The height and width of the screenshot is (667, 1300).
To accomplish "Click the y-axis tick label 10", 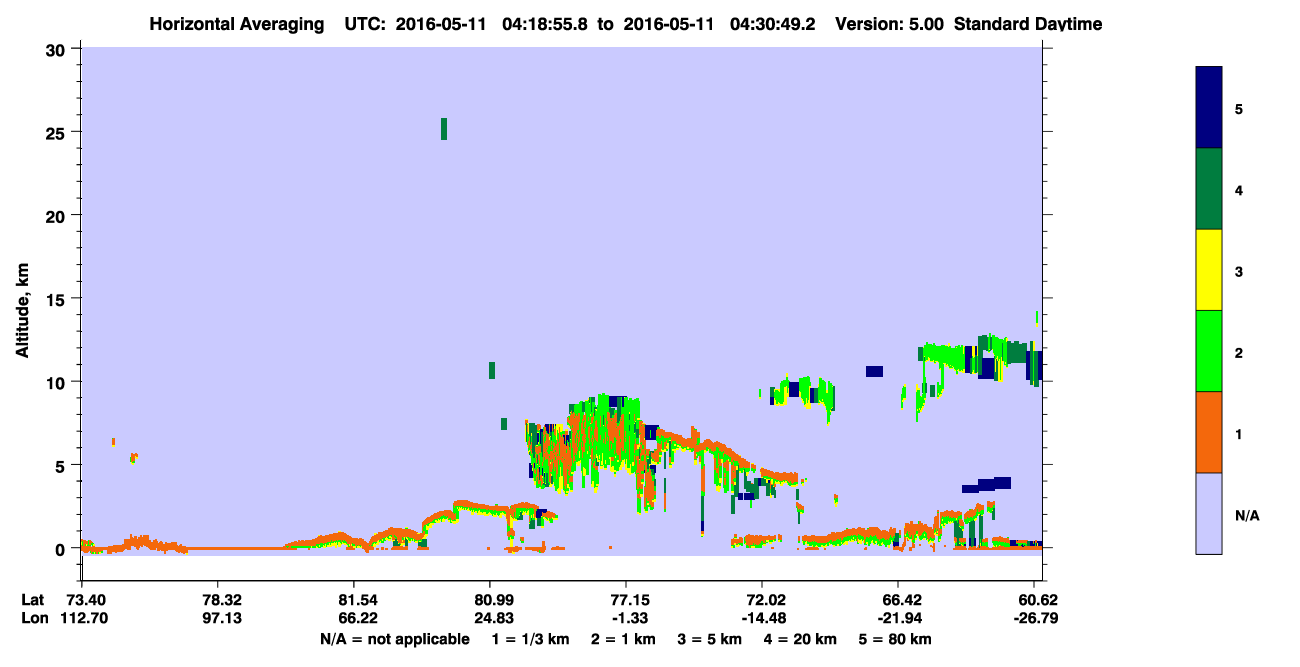I will tap(56, 382).
